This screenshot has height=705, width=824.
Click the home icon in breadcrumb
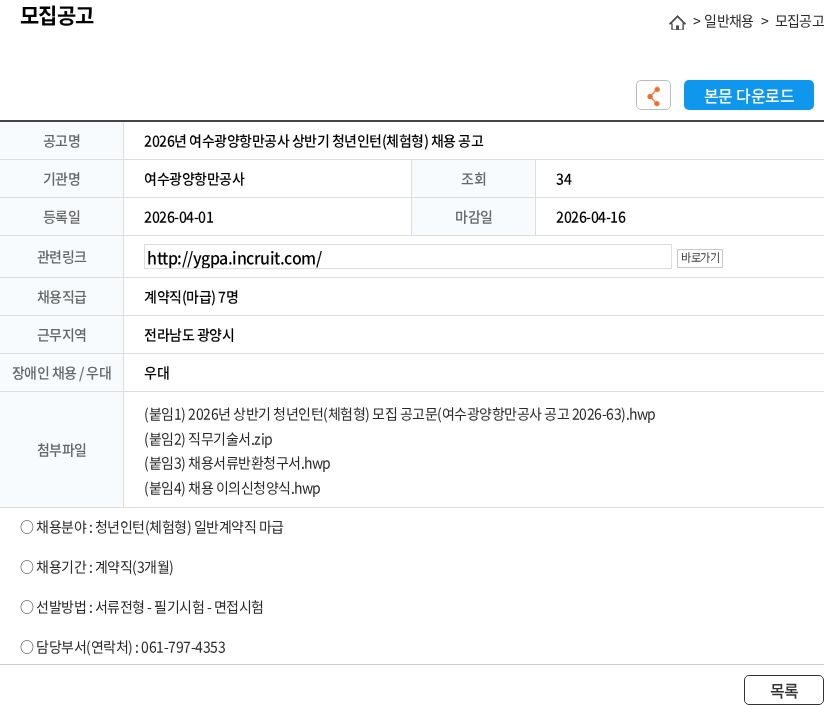point(677,23)
